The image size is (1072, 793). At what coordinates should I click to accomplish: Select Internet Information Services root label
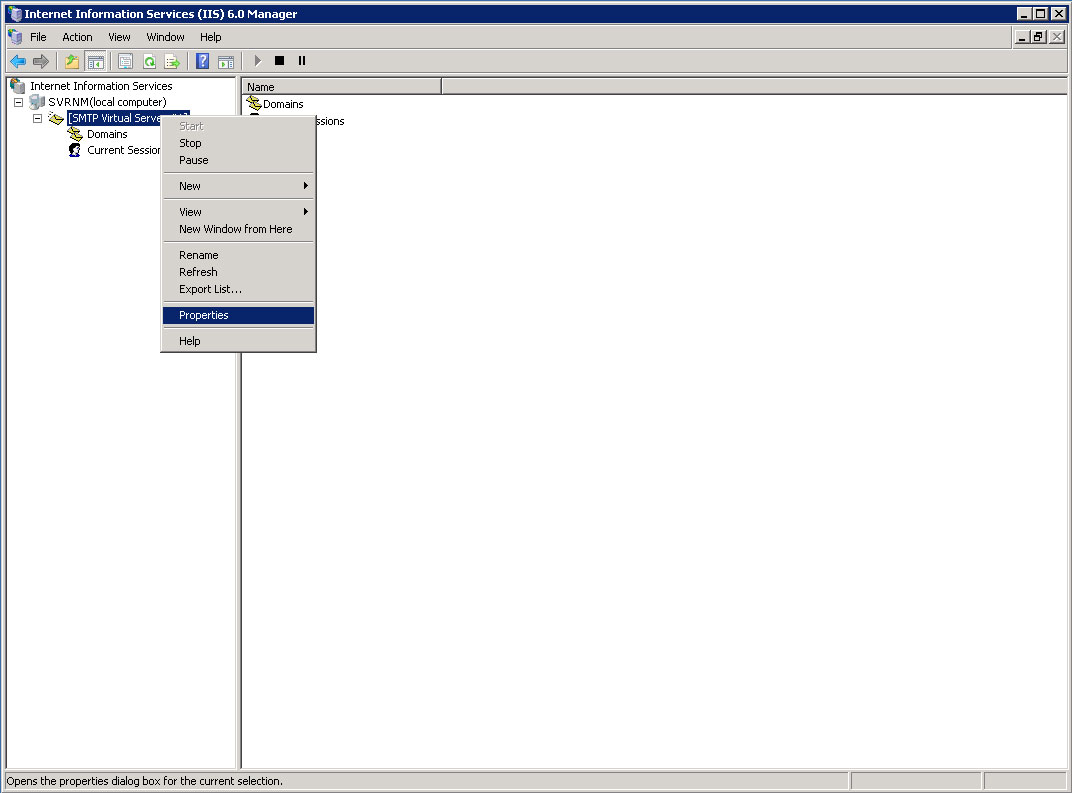[101, 86]
